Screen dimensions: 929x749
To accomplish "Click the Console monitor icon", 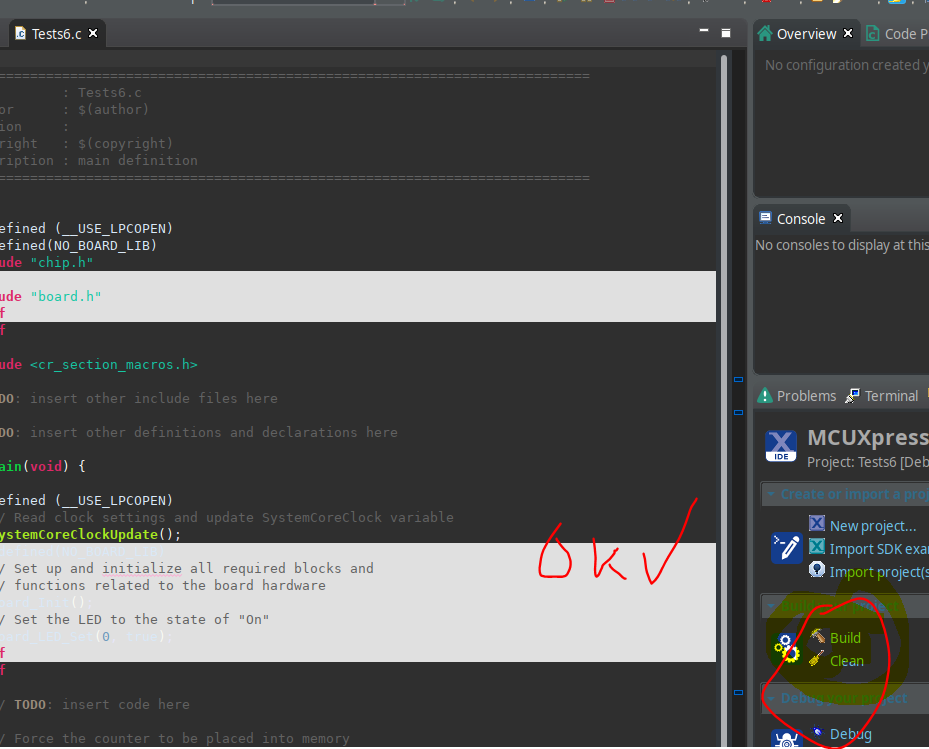I will (x=765, y=217).
